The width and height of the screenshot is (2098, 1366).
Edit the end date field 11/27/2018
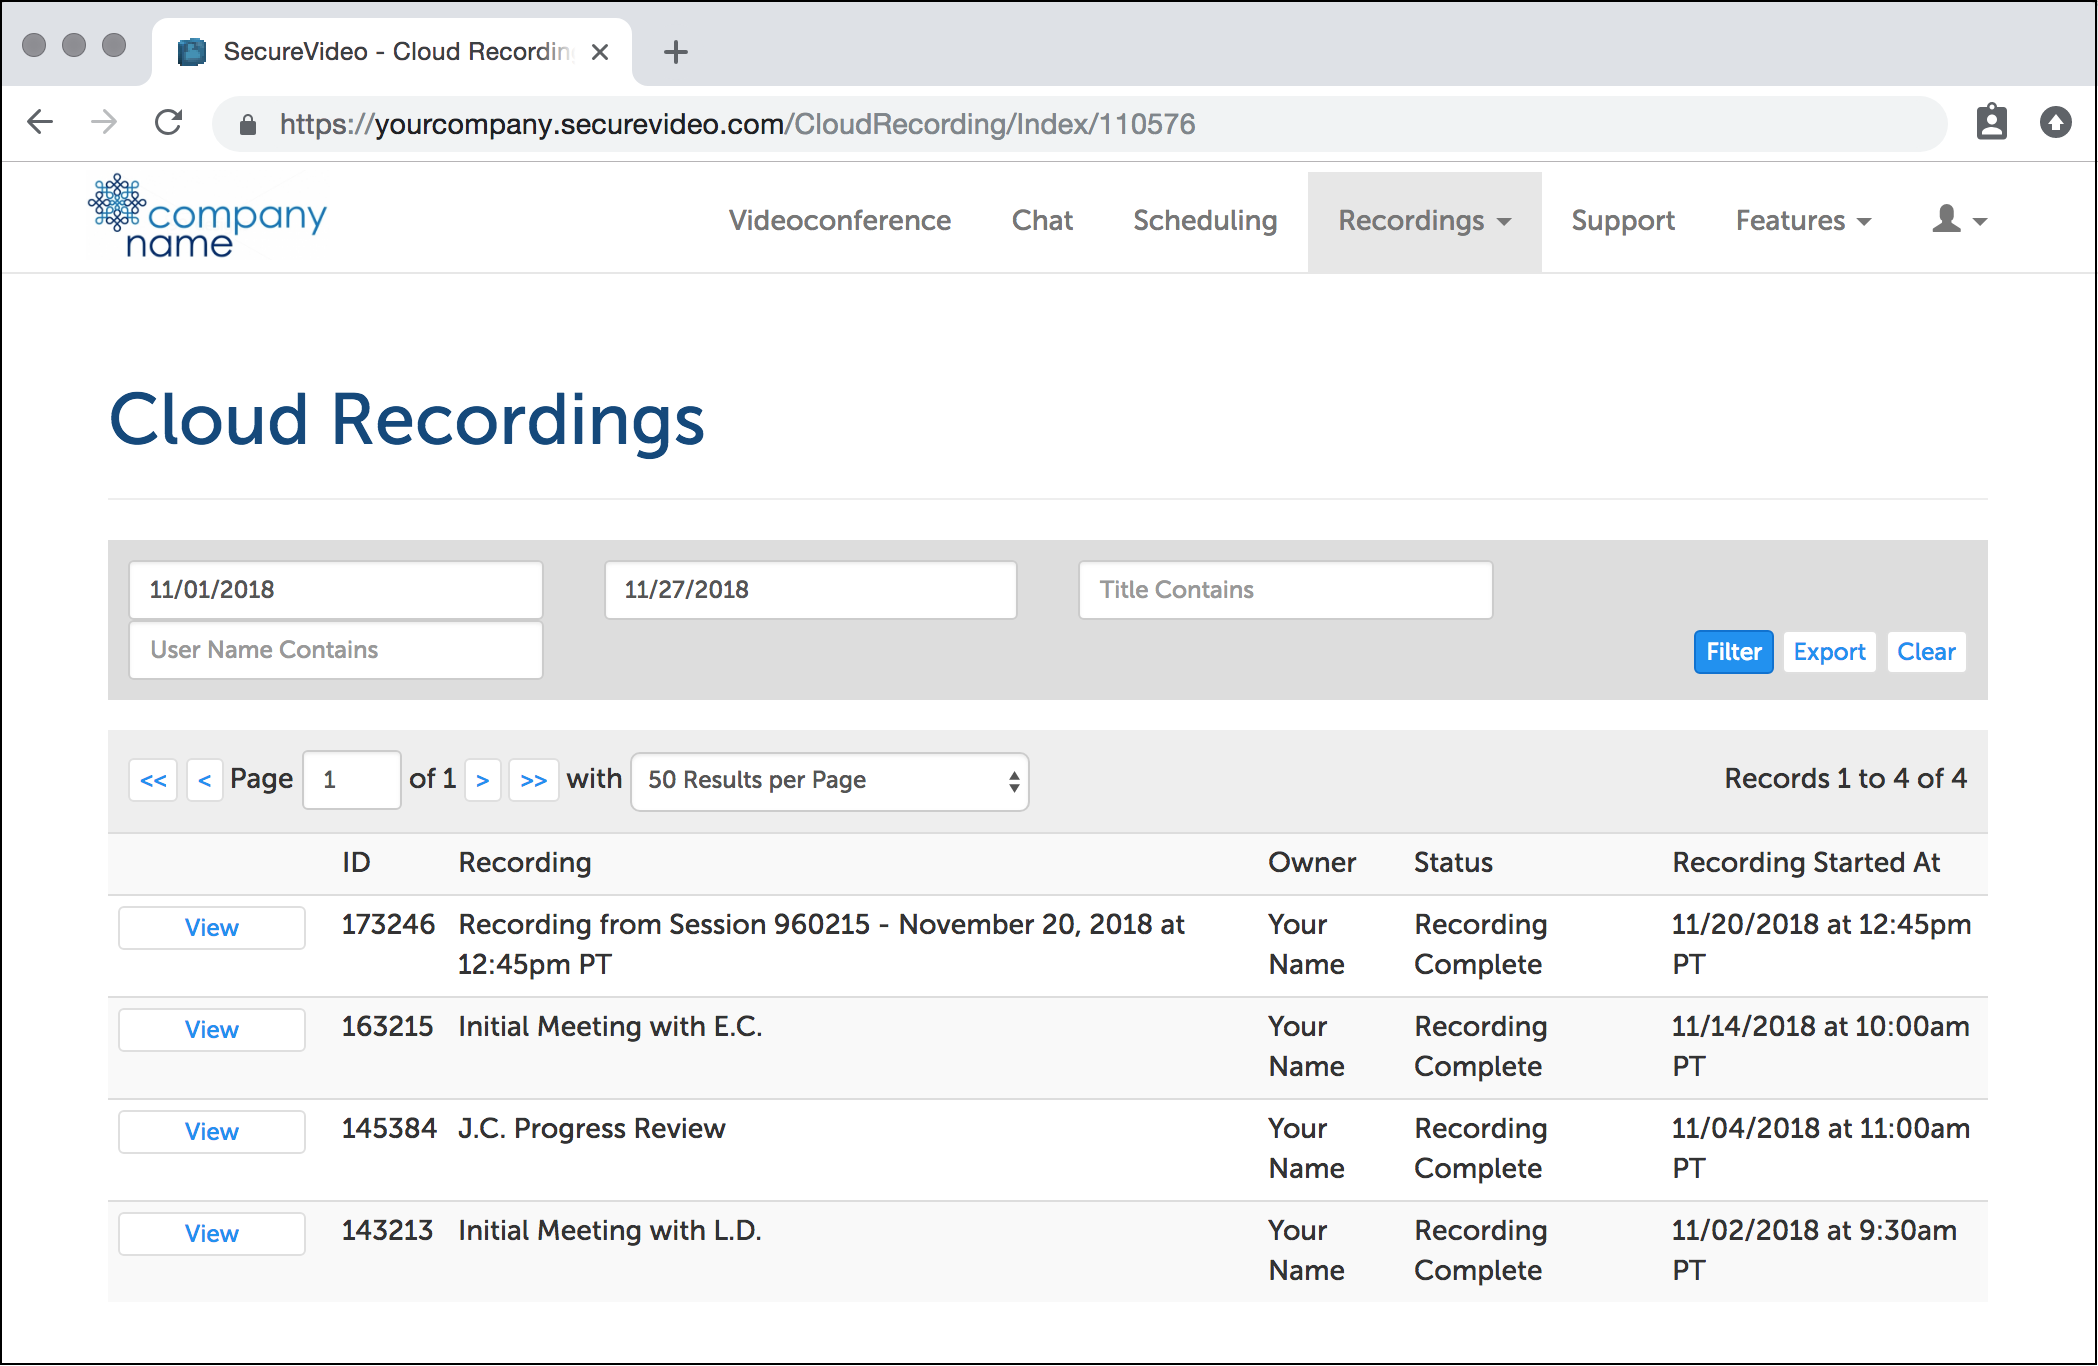(x=811, y=590)
